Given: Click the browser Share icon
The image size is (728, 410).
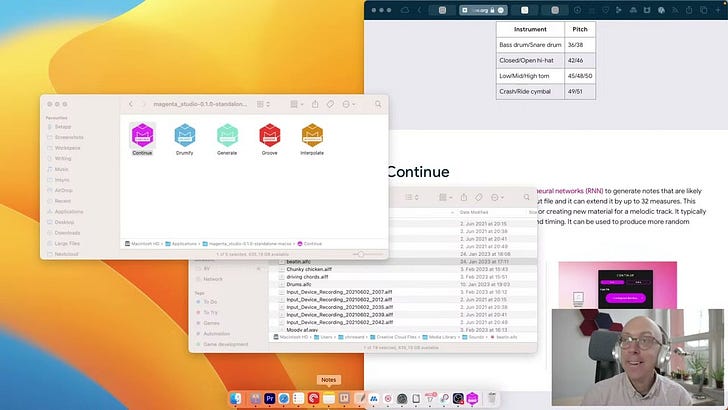Looking at the screenshot, I should coord(689,10).
